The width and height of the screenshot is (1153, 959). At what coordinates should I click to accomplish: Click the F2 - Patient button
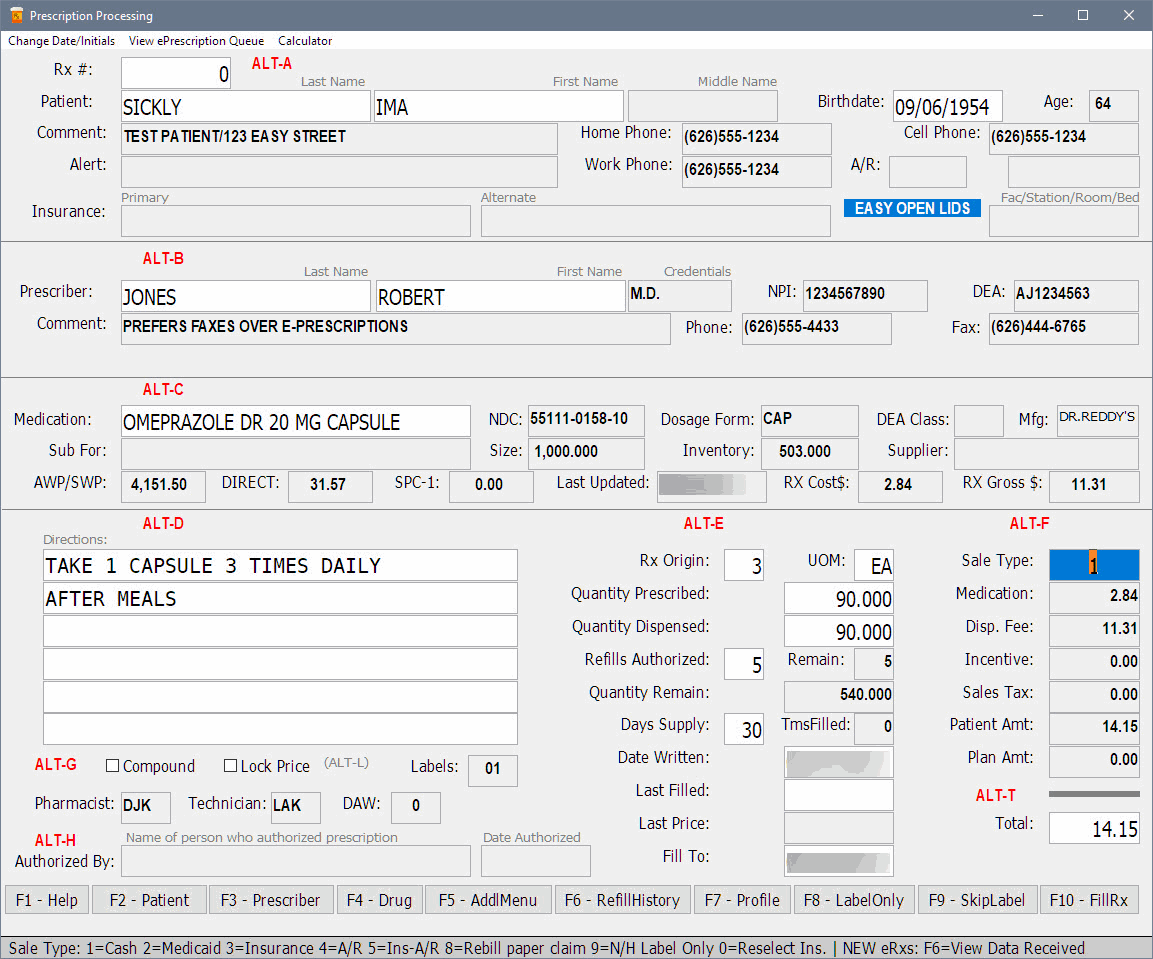(x=149, y=900)
